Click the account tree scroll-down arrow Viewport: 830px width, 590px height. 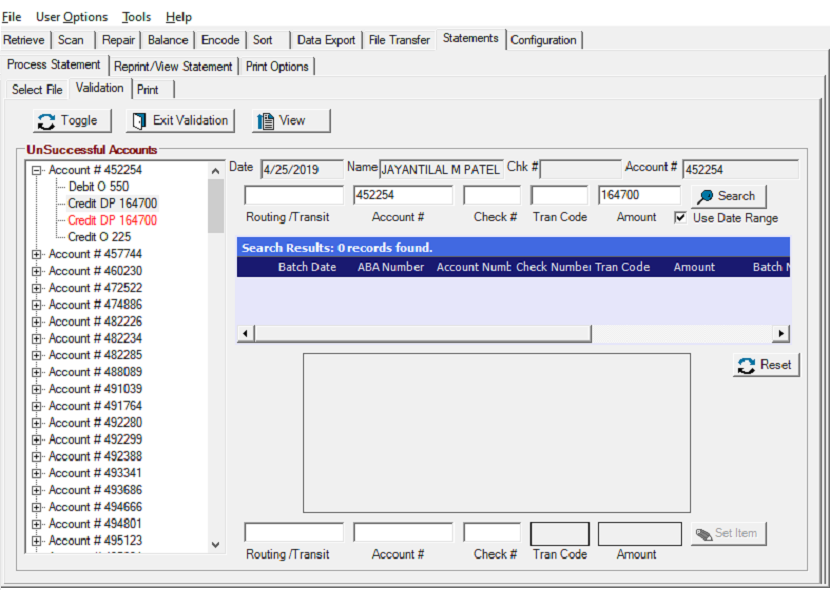point(215,544)
